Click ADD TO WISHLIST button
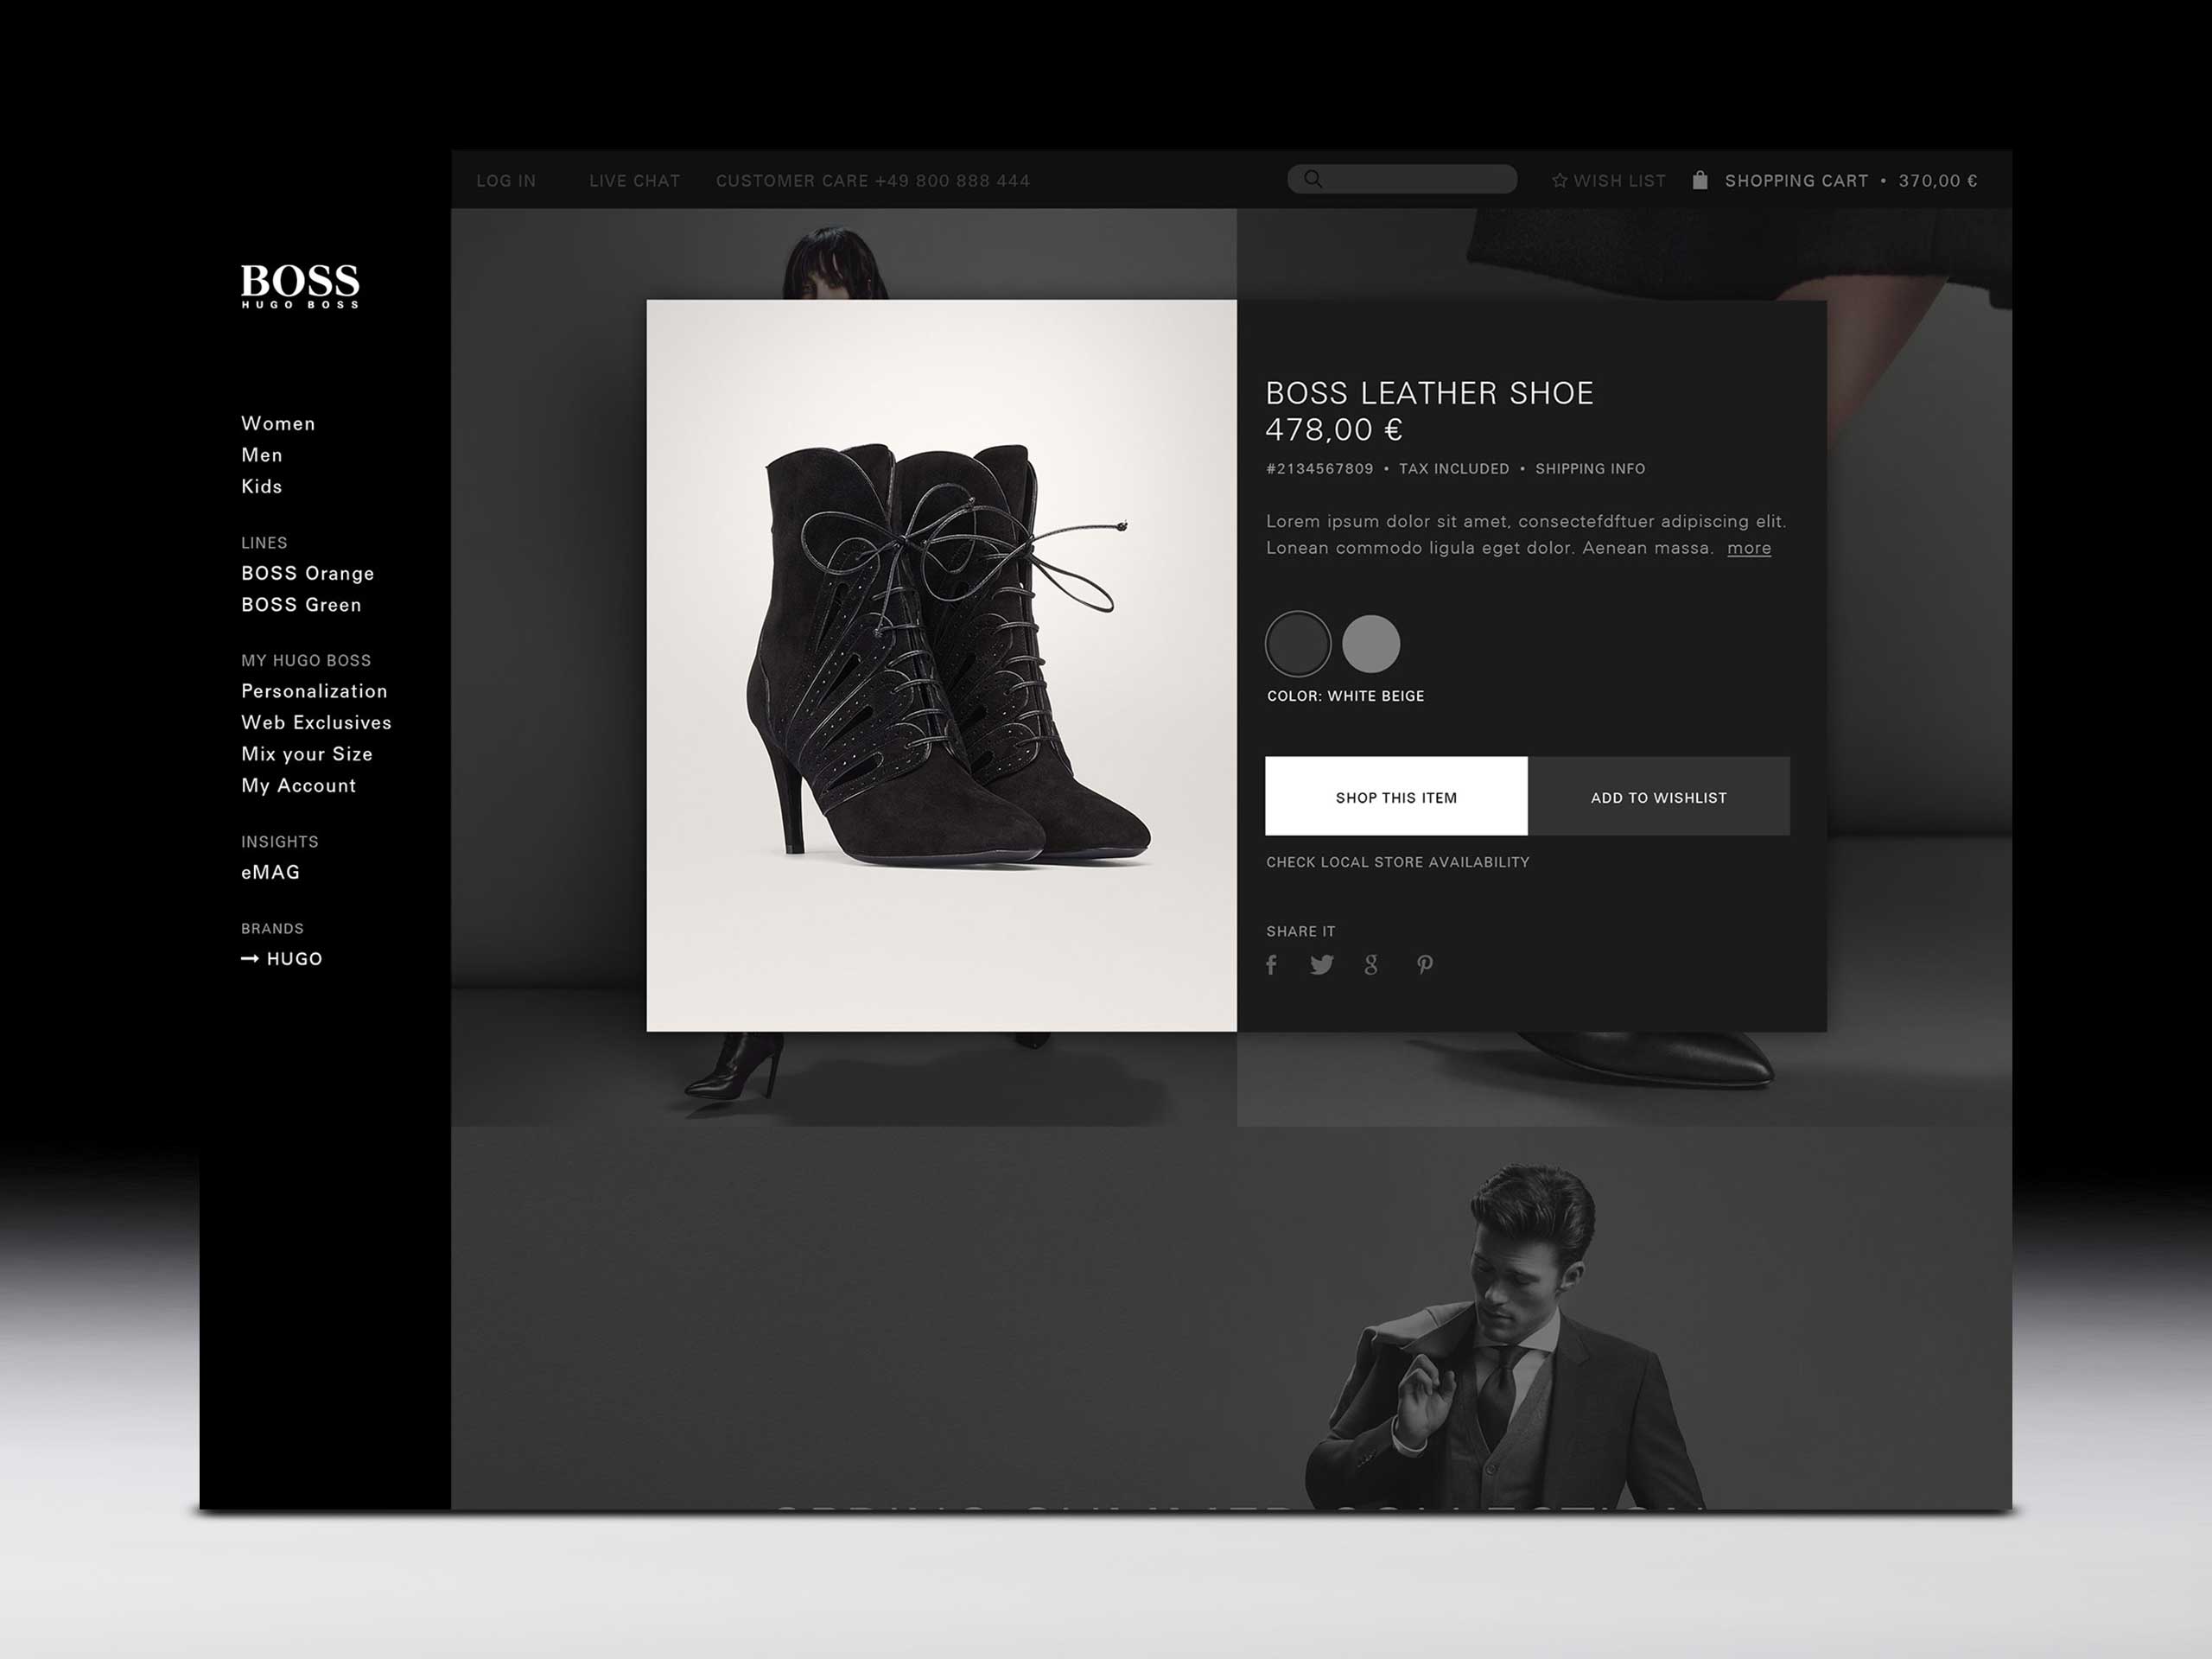Viewport: 2212px width, 1659px height. (1659, 796)
